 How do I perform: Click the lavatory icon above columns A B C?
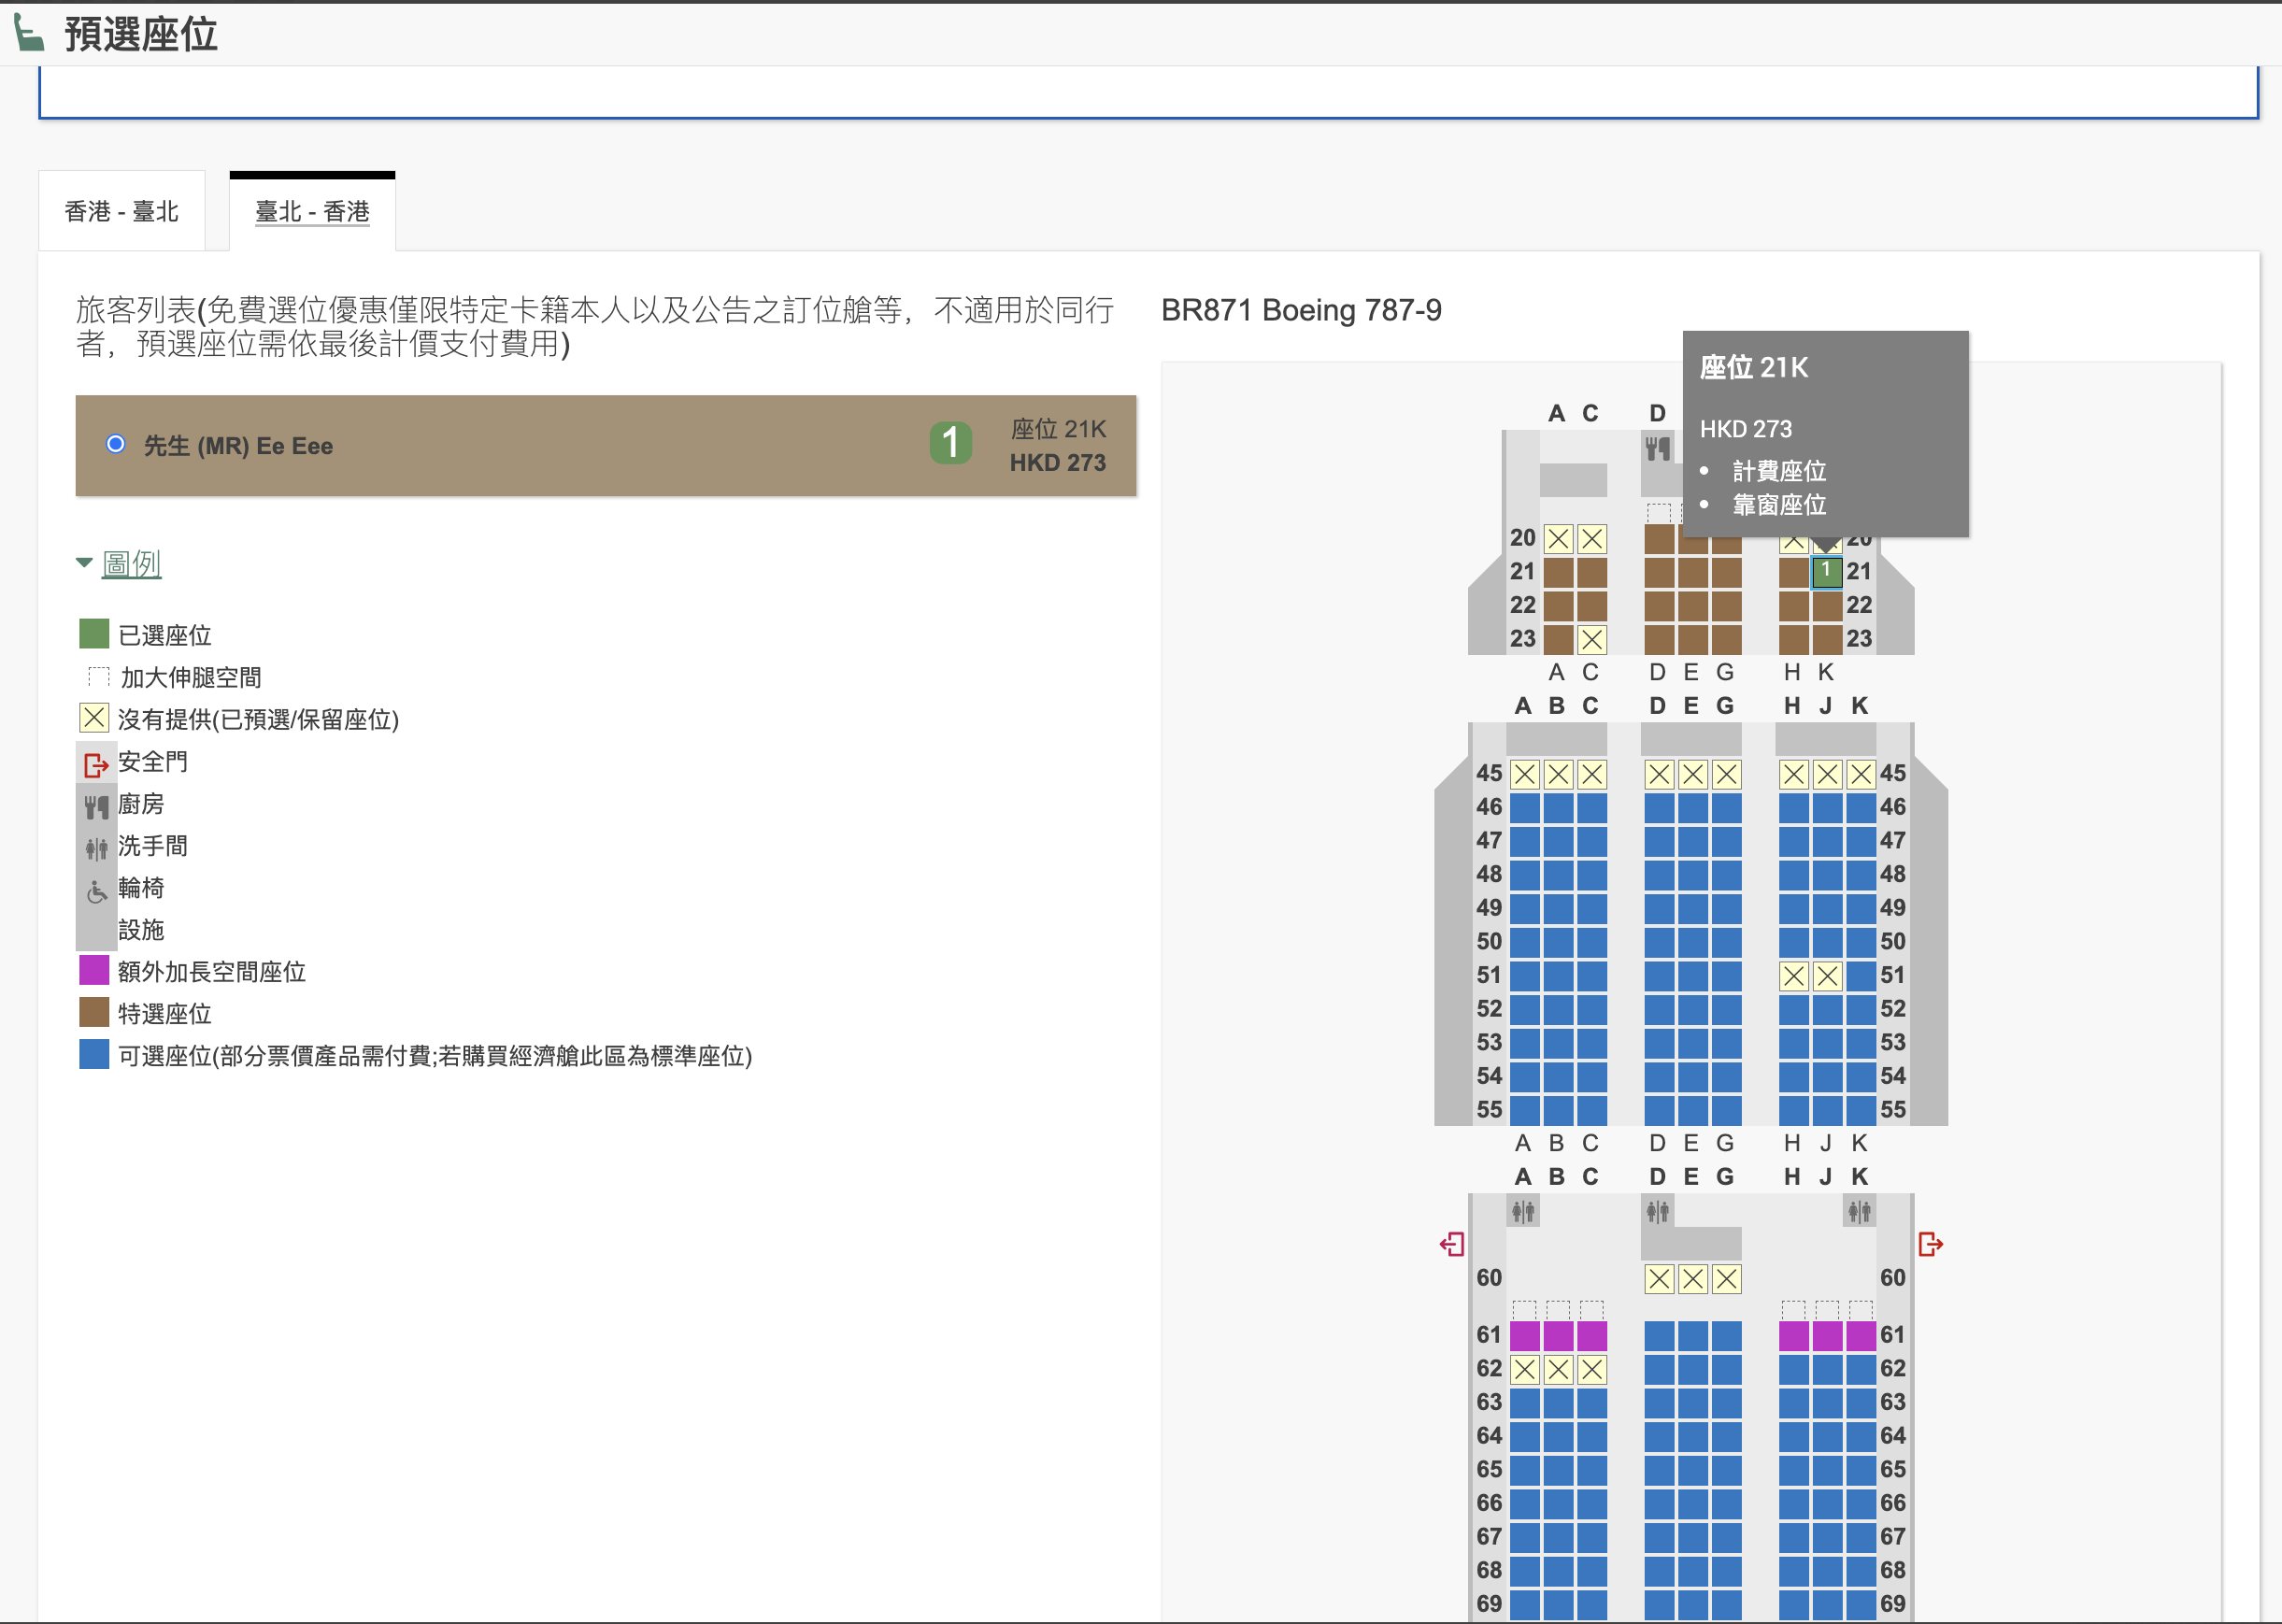1523,1212
